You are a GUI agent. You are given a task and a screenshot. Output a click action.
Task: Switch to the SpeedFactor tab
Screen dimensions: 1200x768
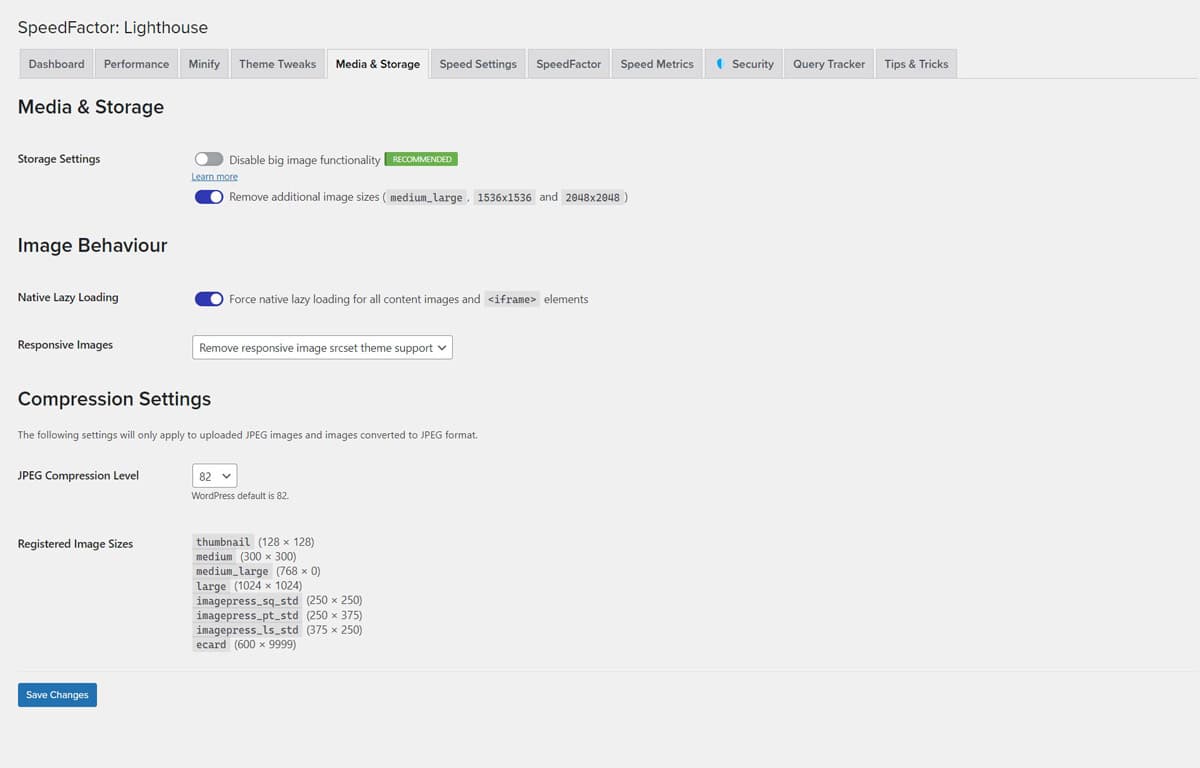569,63
